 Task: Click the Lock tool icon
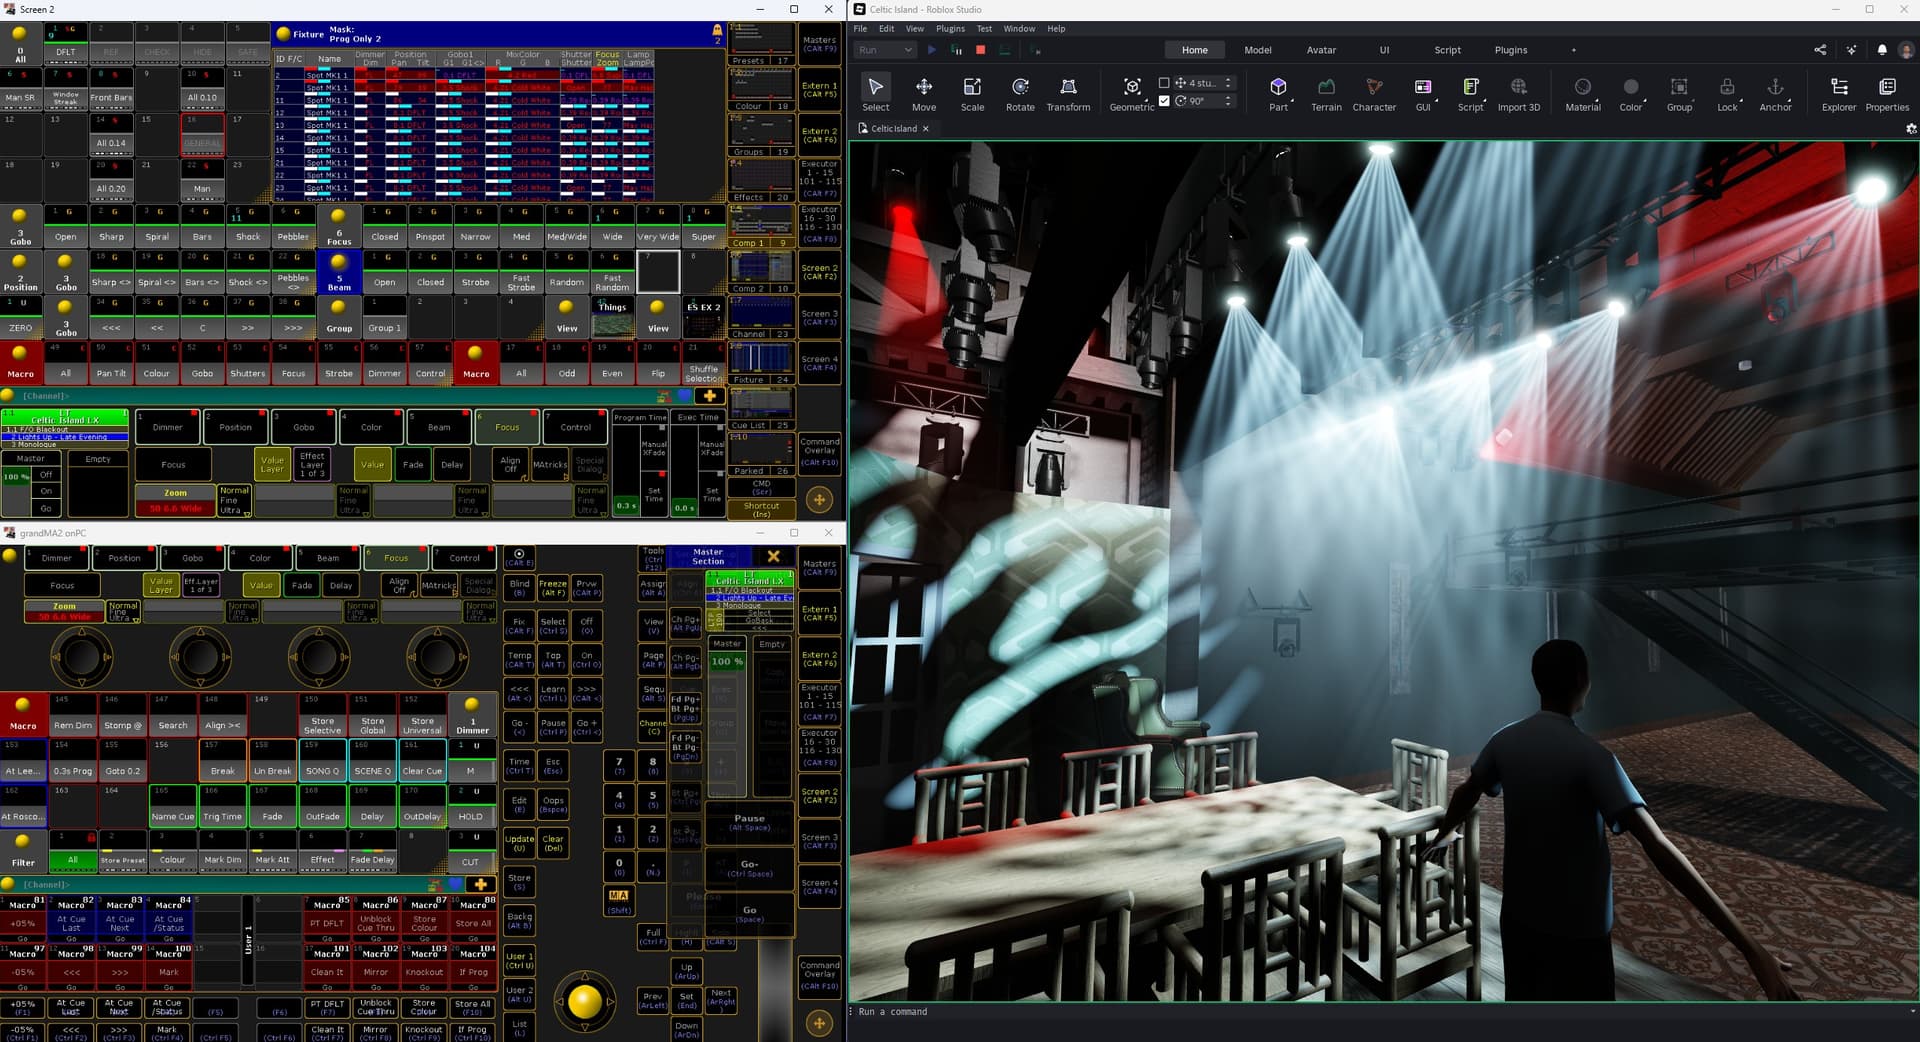1727,93
